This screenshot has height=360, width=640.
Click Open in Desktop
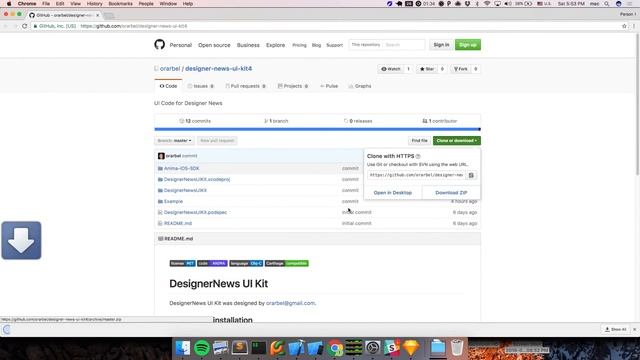tap(393, 193)
